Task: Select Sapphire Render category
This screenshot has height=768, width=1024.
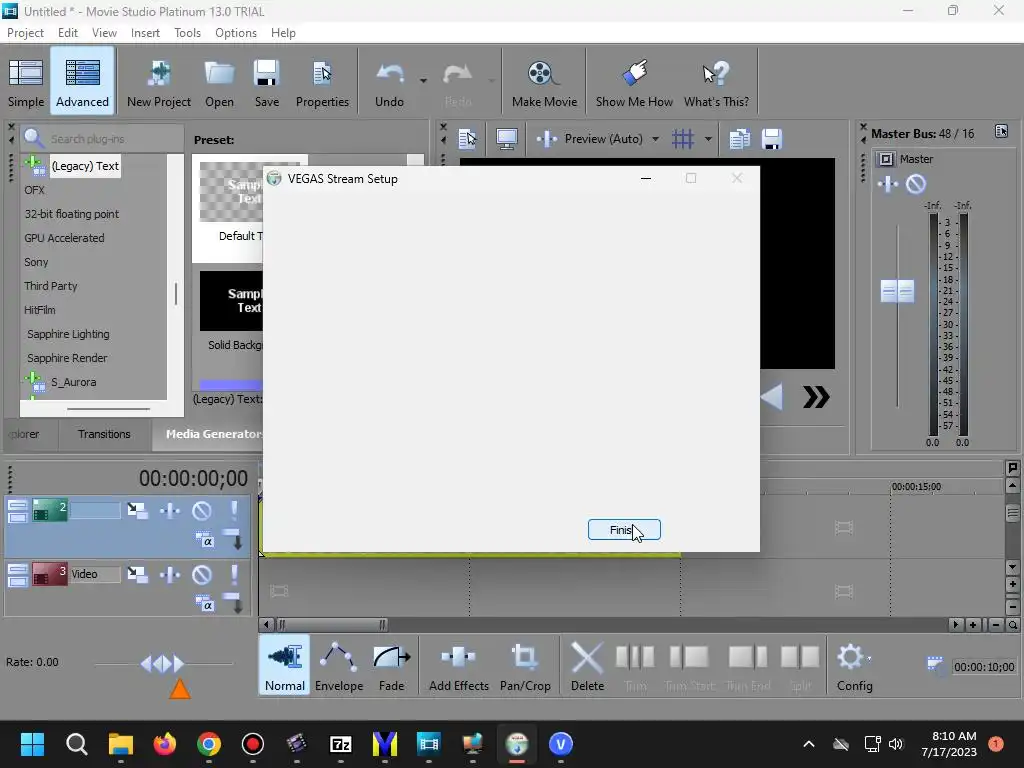Action: click(67, 358)
